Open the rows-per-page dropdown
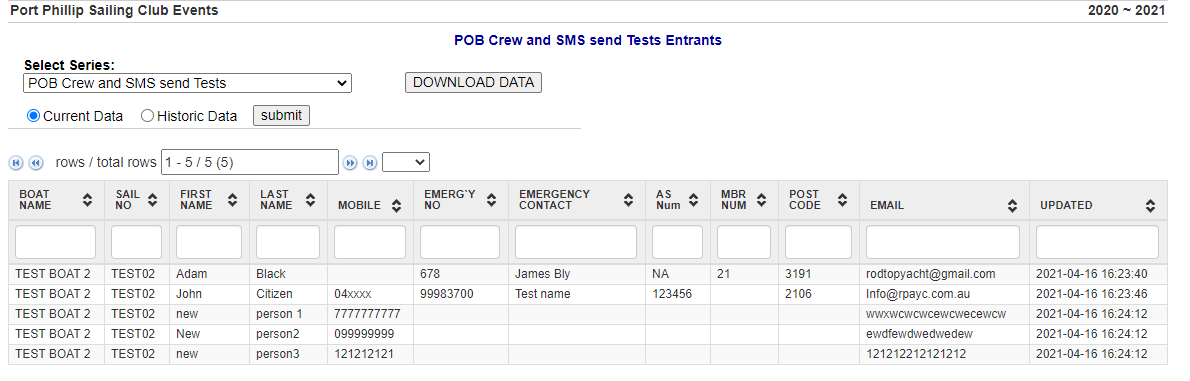Viewport: 1190px width, 381px height. click(x=406, y=162)
